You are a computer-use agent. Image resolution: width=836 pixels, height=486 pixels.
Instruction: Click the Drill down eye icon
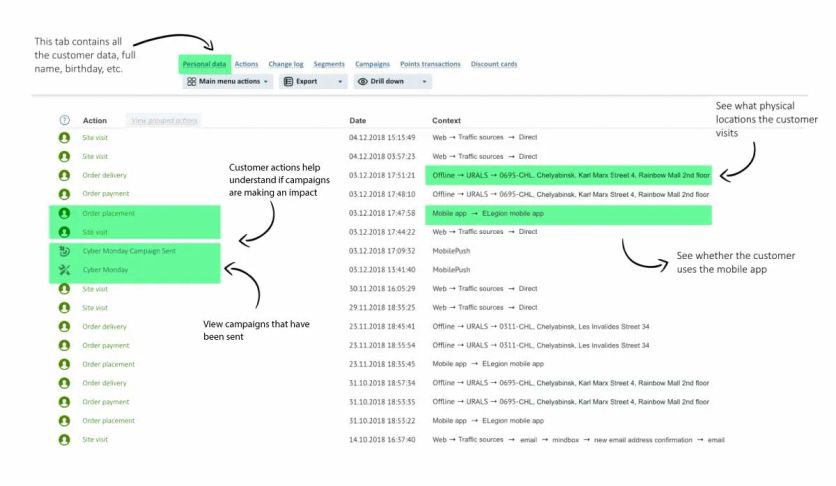[x=363, y=82]
